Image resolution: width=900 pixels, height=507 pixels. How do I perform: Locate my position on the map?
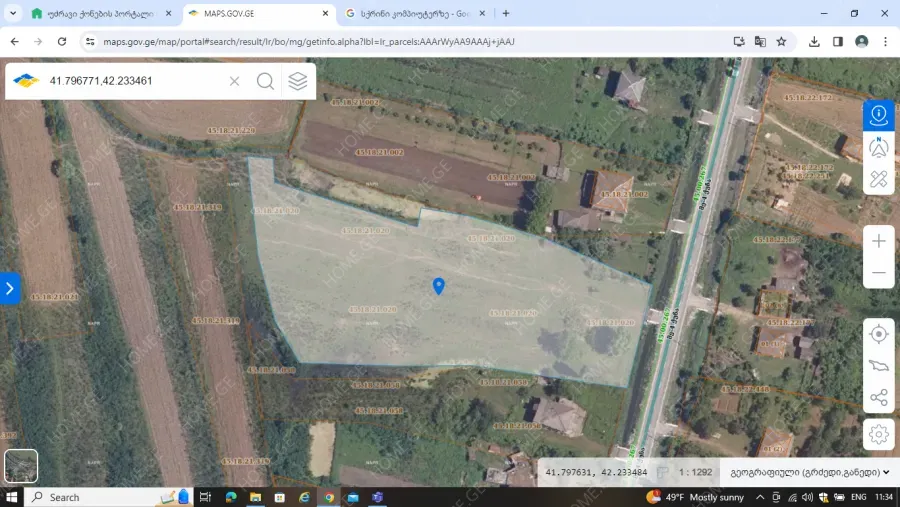point(878,334)
